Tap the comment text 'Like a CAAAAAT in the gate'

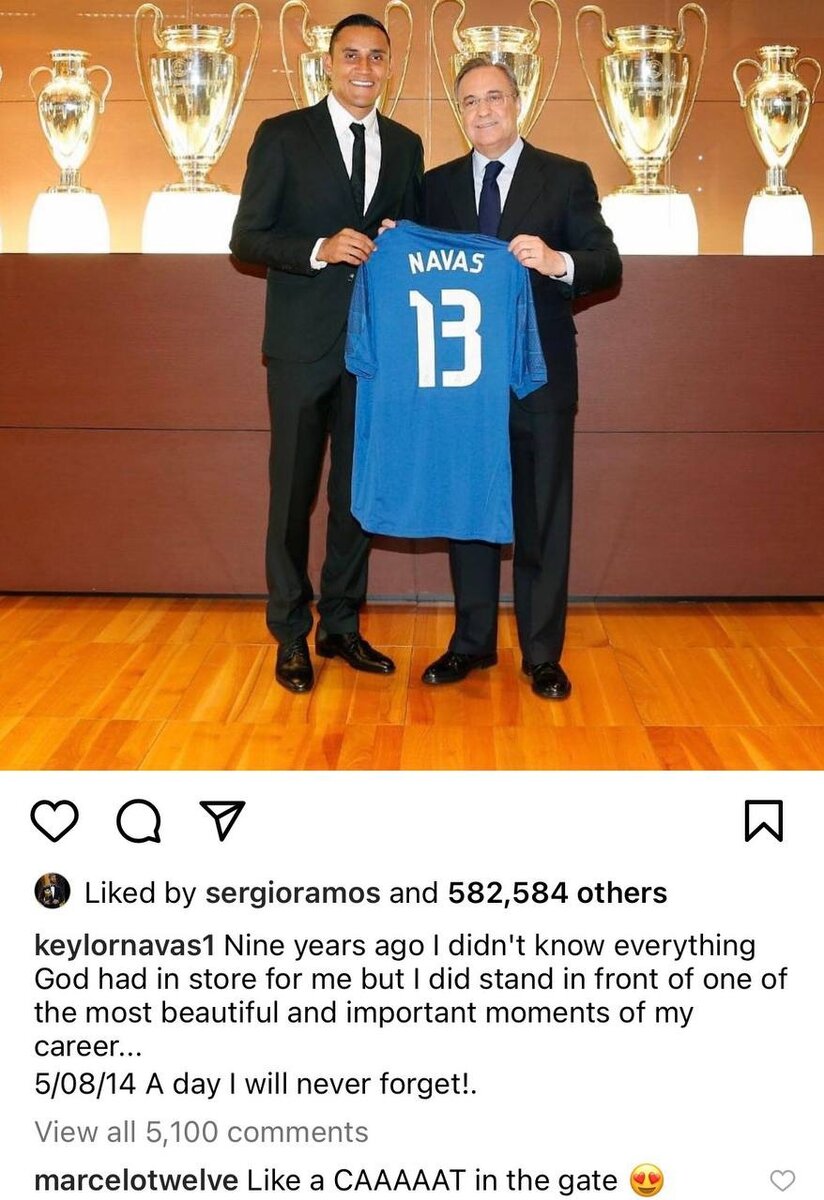pos(432,1180)
